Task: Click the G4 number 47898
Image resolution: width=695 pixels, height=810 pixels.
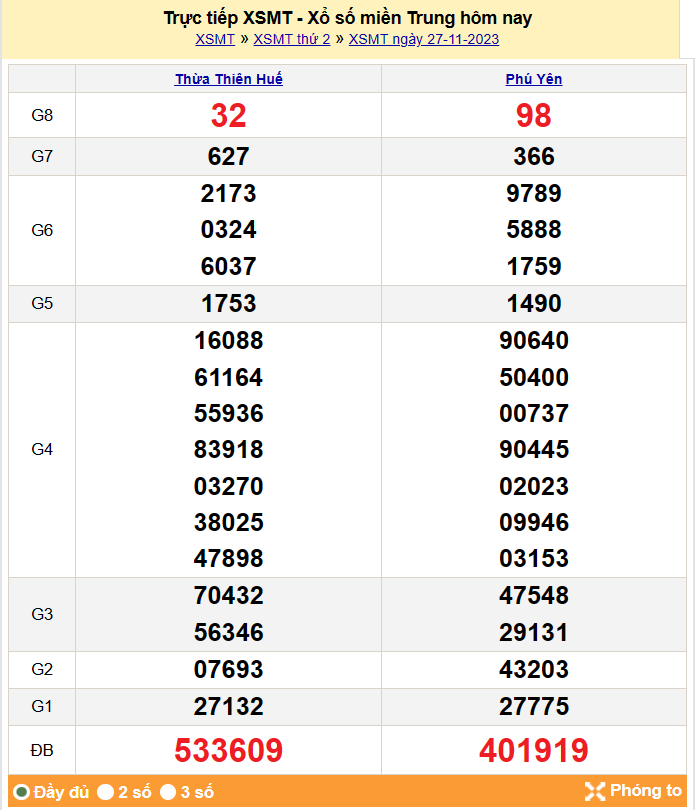Action: 228,558
